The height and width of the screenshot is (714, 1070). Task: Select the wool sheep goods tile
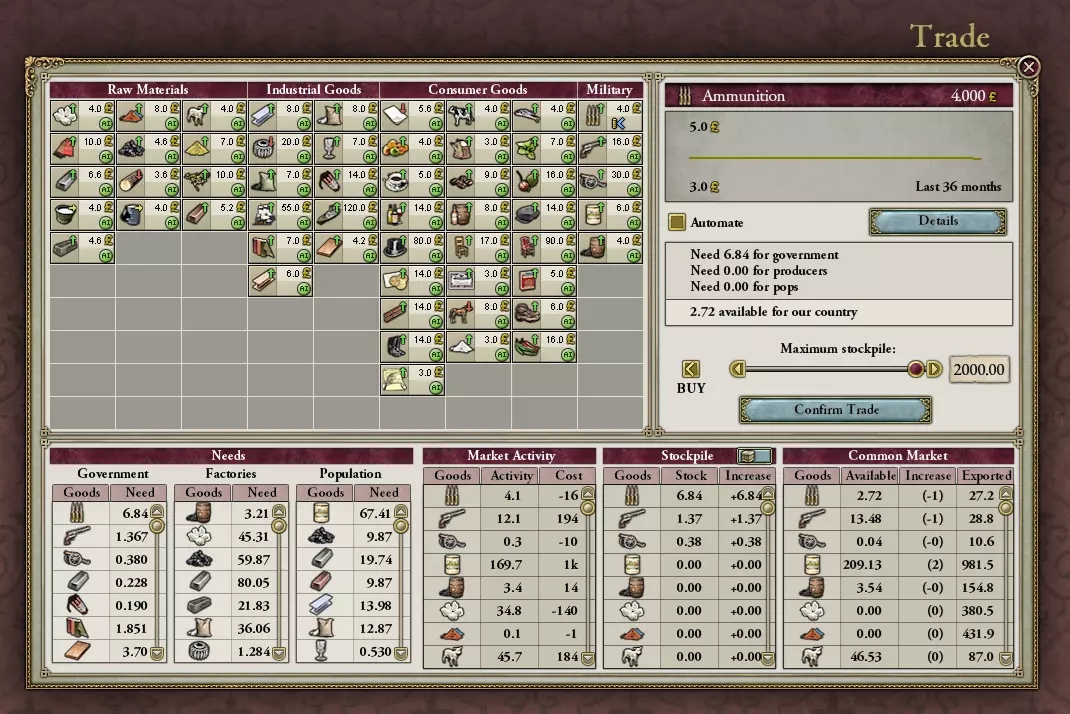[x=214, y=116]
